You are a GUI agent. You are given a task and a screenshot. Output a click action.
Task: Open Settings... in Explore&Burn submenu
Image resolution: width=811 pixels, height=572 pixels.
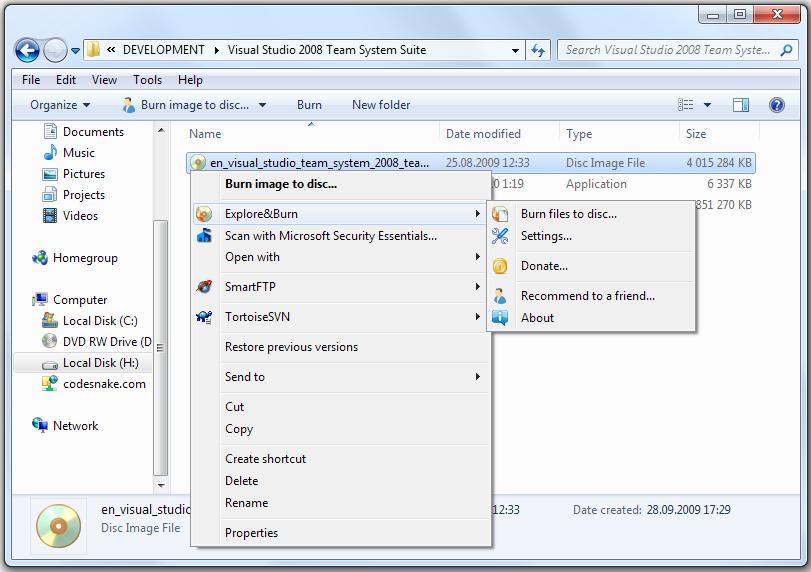[591, 236]
